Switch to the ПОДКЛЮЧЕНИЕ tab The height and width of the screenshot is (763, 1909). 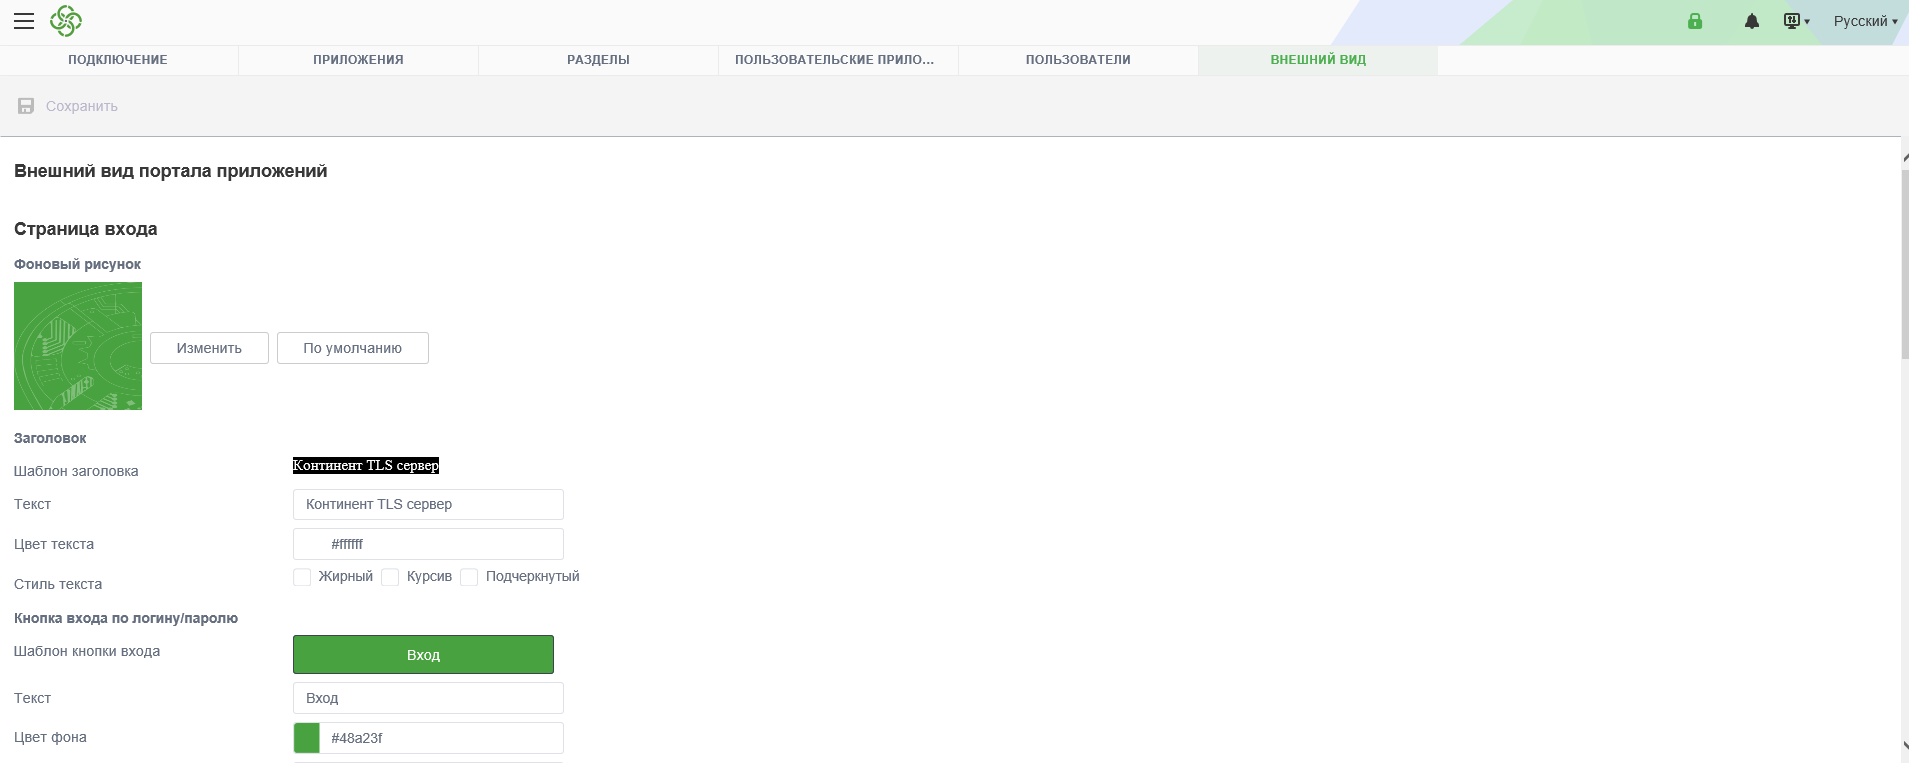118,60
